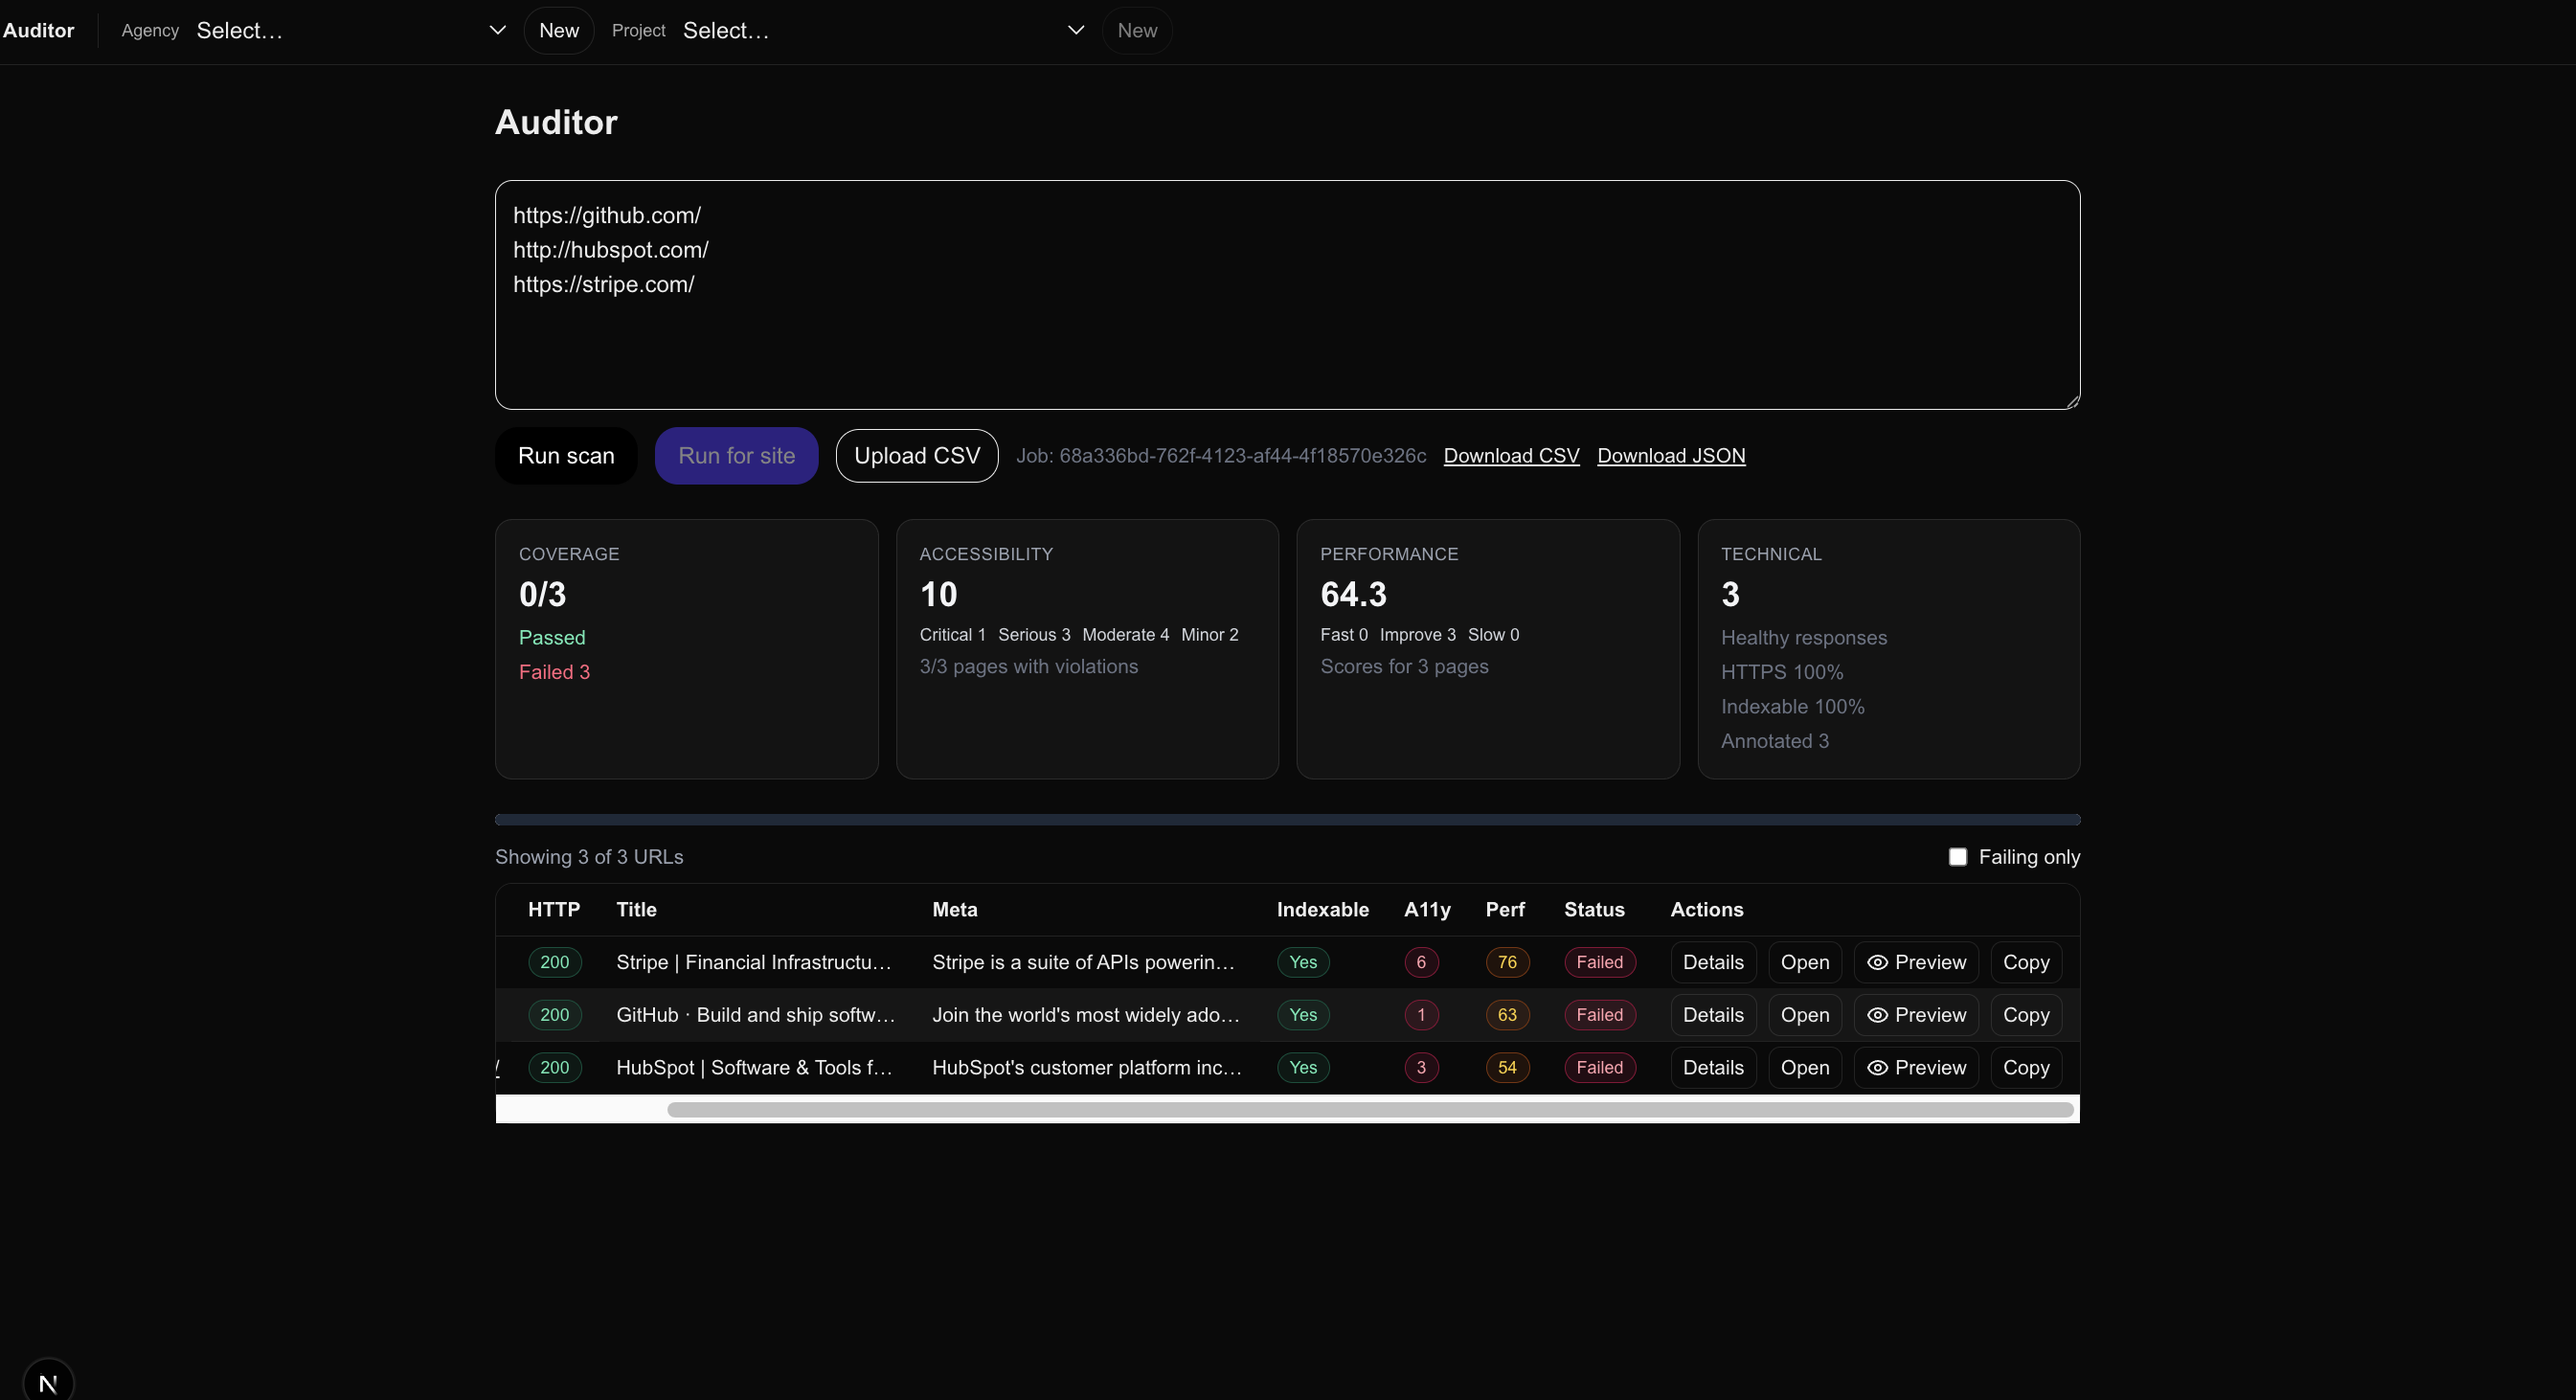Image resolution: width=2576 pixels, height=1400 pixels.
Task: Click eye Preview icon for HubSpot row
Action: (x=1877, y=1068)
